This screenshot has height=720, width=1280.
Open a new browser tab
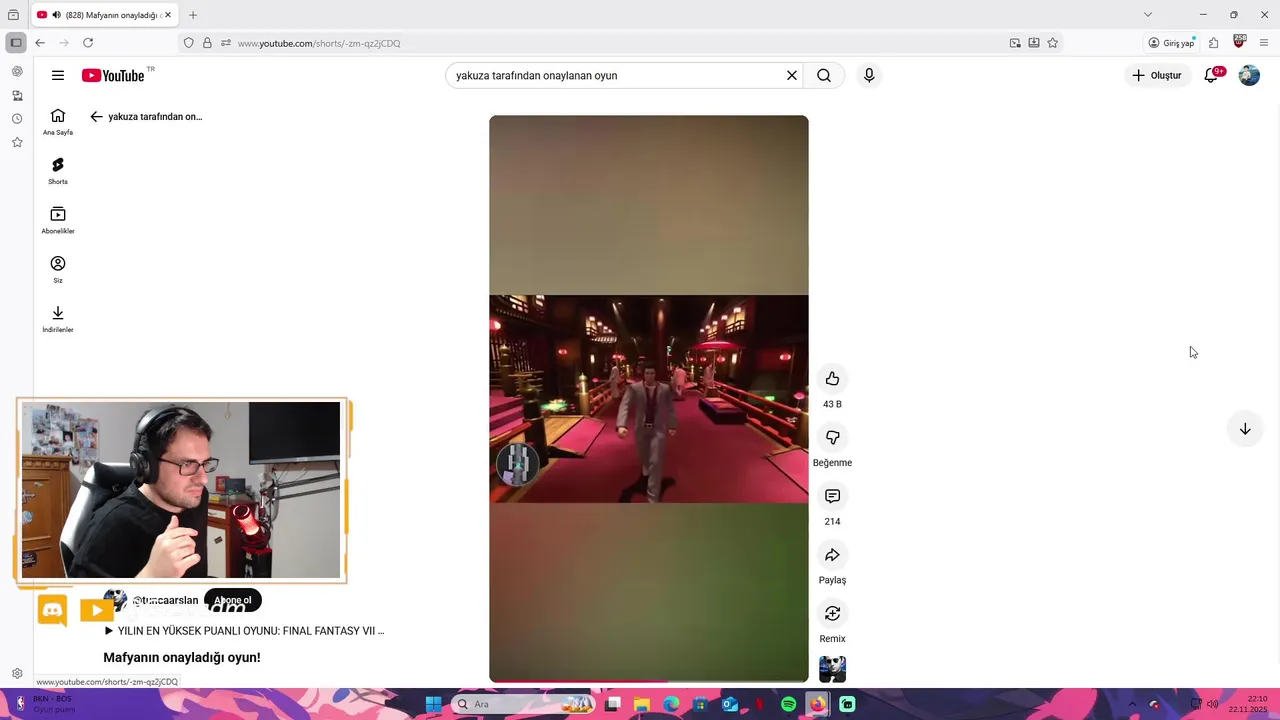[x=193, y=15]
